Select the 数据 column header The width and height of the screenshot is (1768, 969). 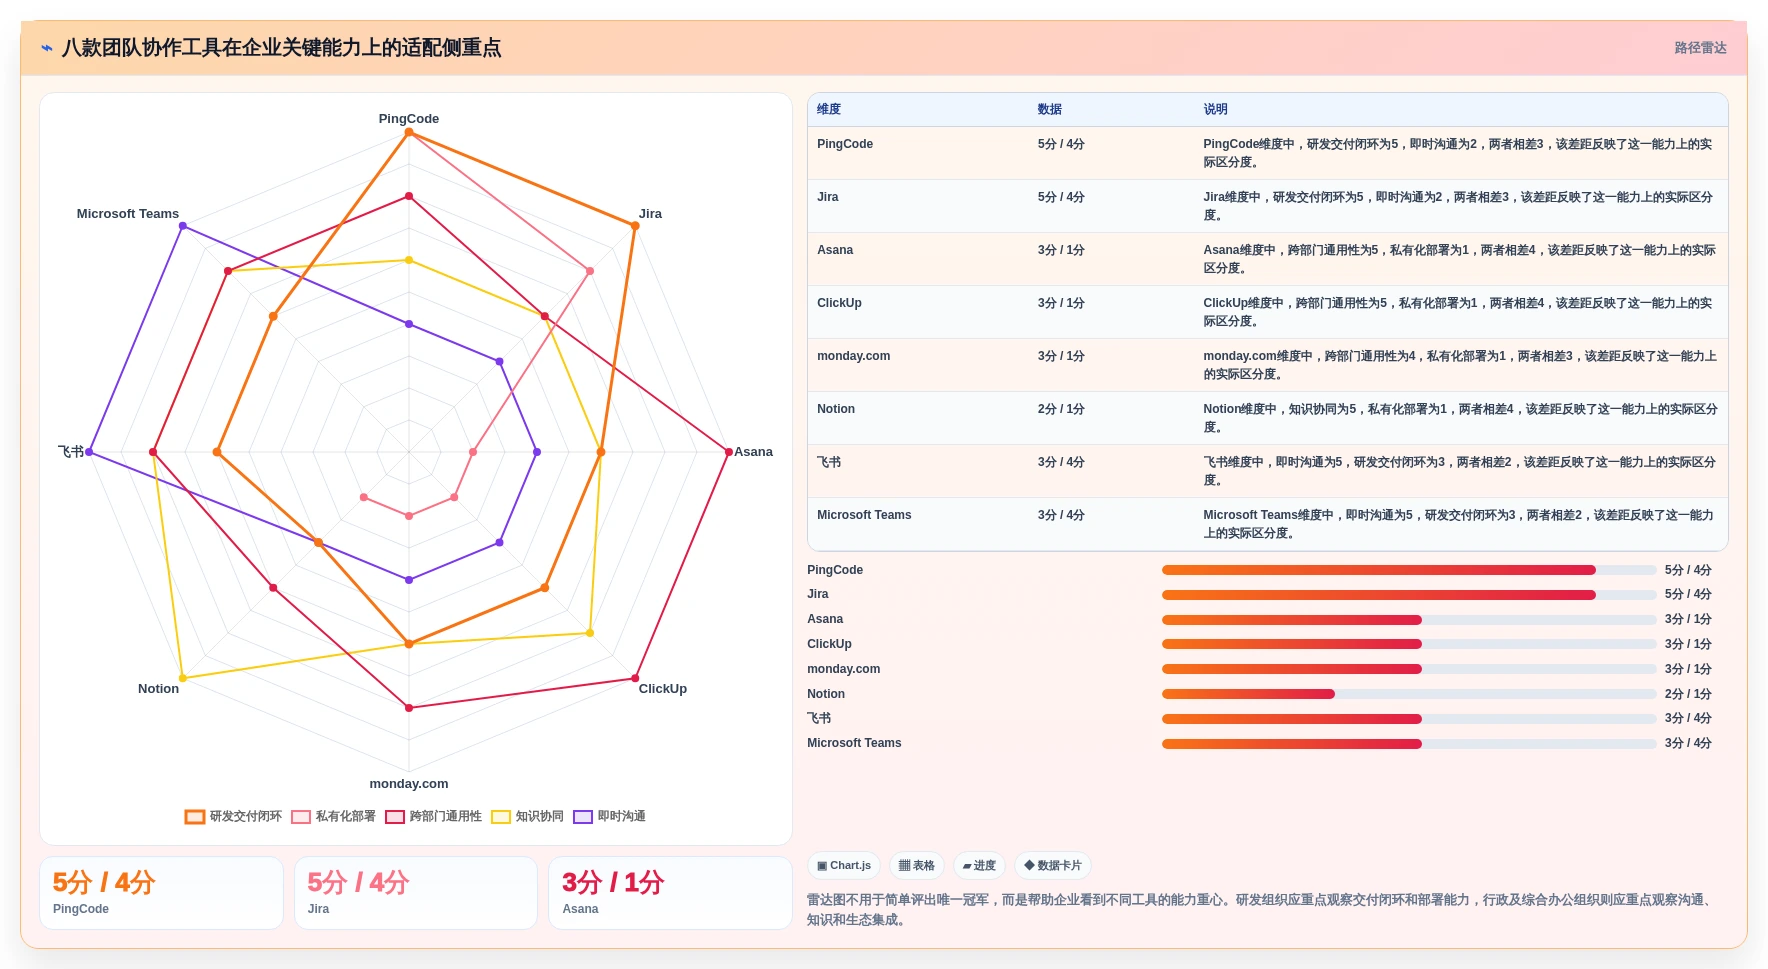(1050, 110)
